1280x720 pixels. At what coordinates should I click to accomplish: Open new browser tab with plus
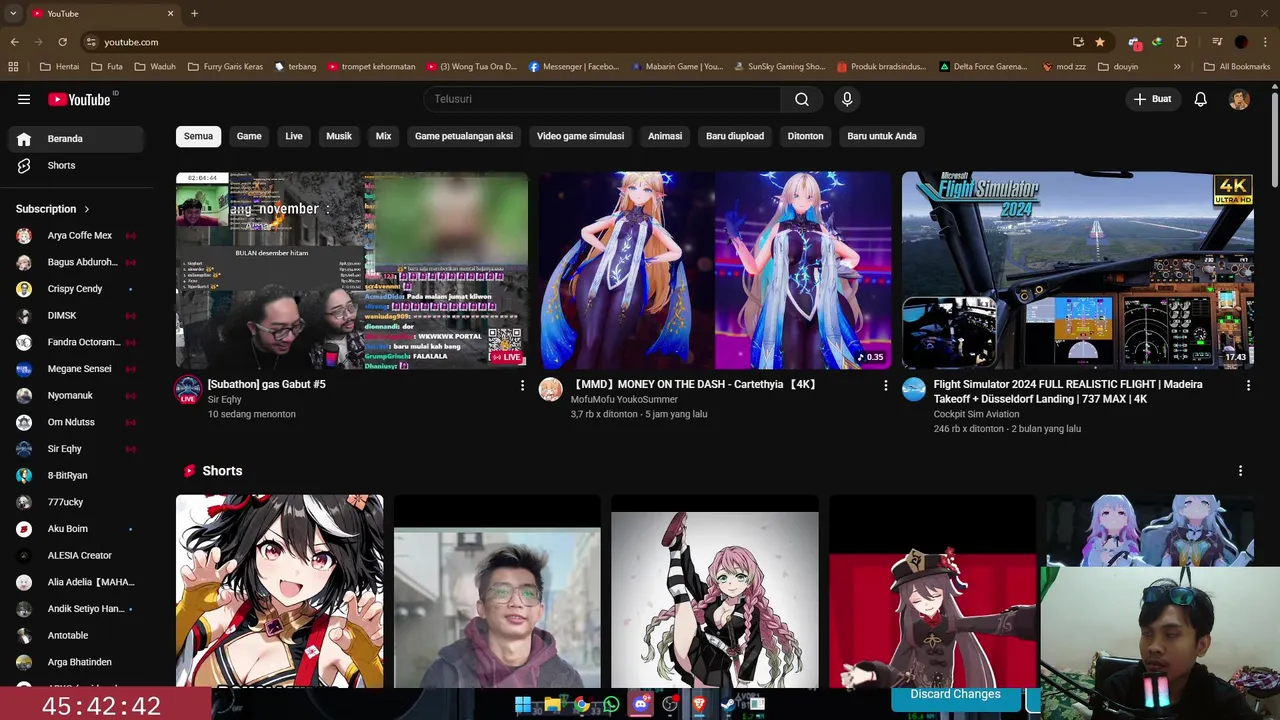pos(194,13)
